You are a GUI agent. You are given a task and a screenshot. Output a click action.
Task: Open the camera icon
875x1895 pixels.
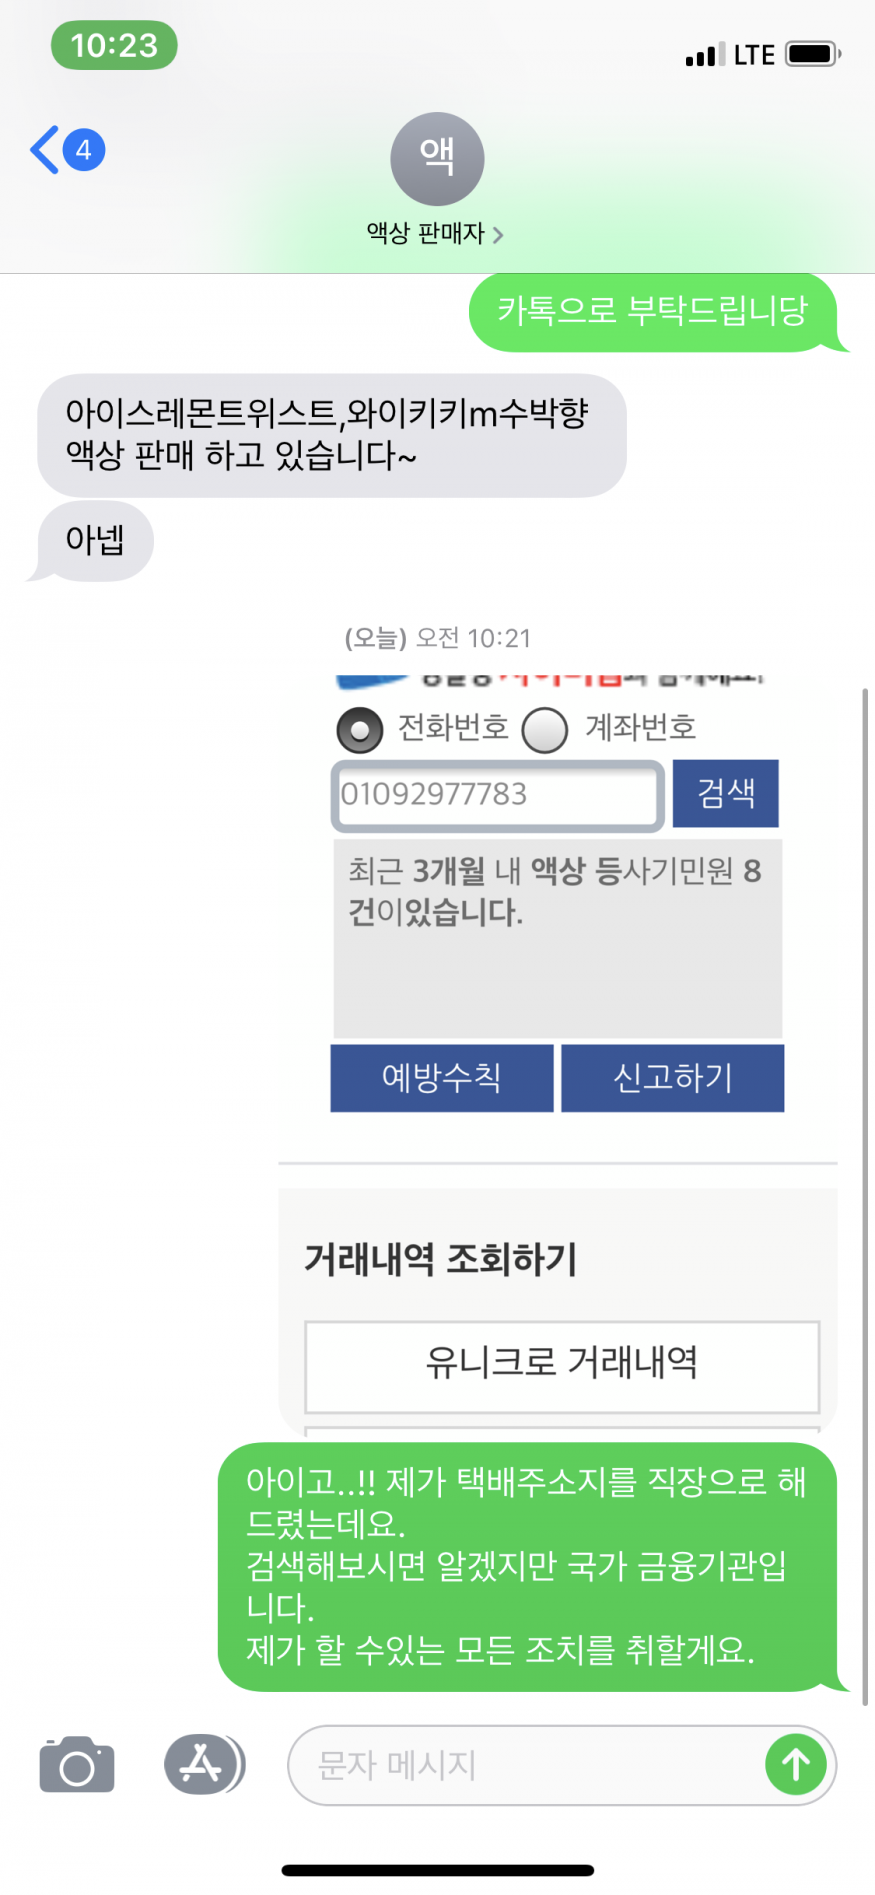click(77, 1765)
